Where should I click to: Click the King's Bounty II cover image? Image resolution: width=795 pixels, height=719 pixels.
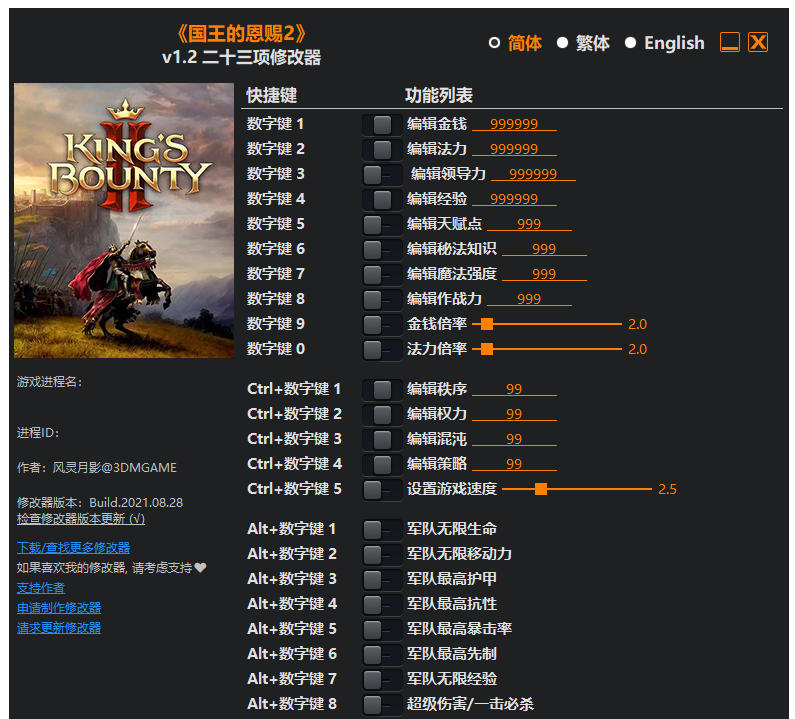124,221
